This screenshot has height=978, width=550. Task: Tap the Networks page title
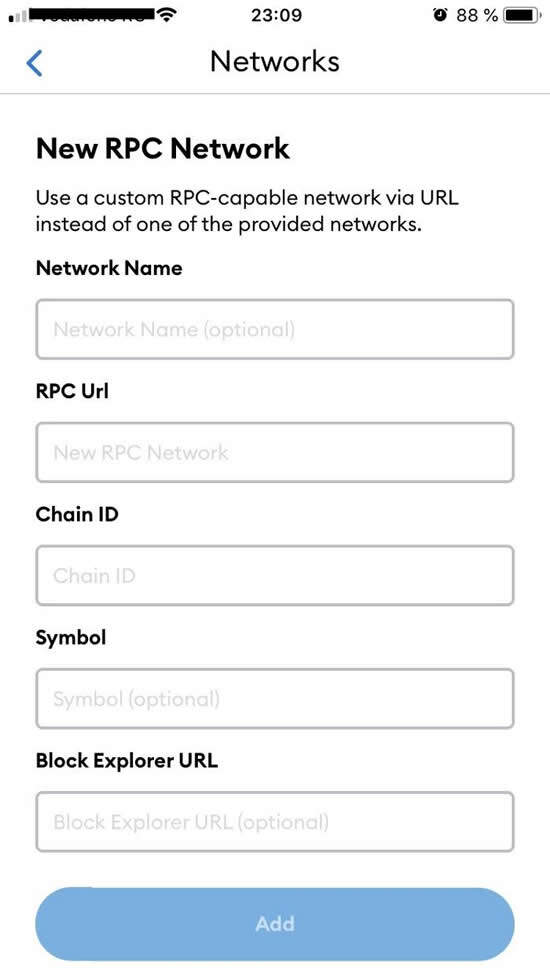pos(275,62)
